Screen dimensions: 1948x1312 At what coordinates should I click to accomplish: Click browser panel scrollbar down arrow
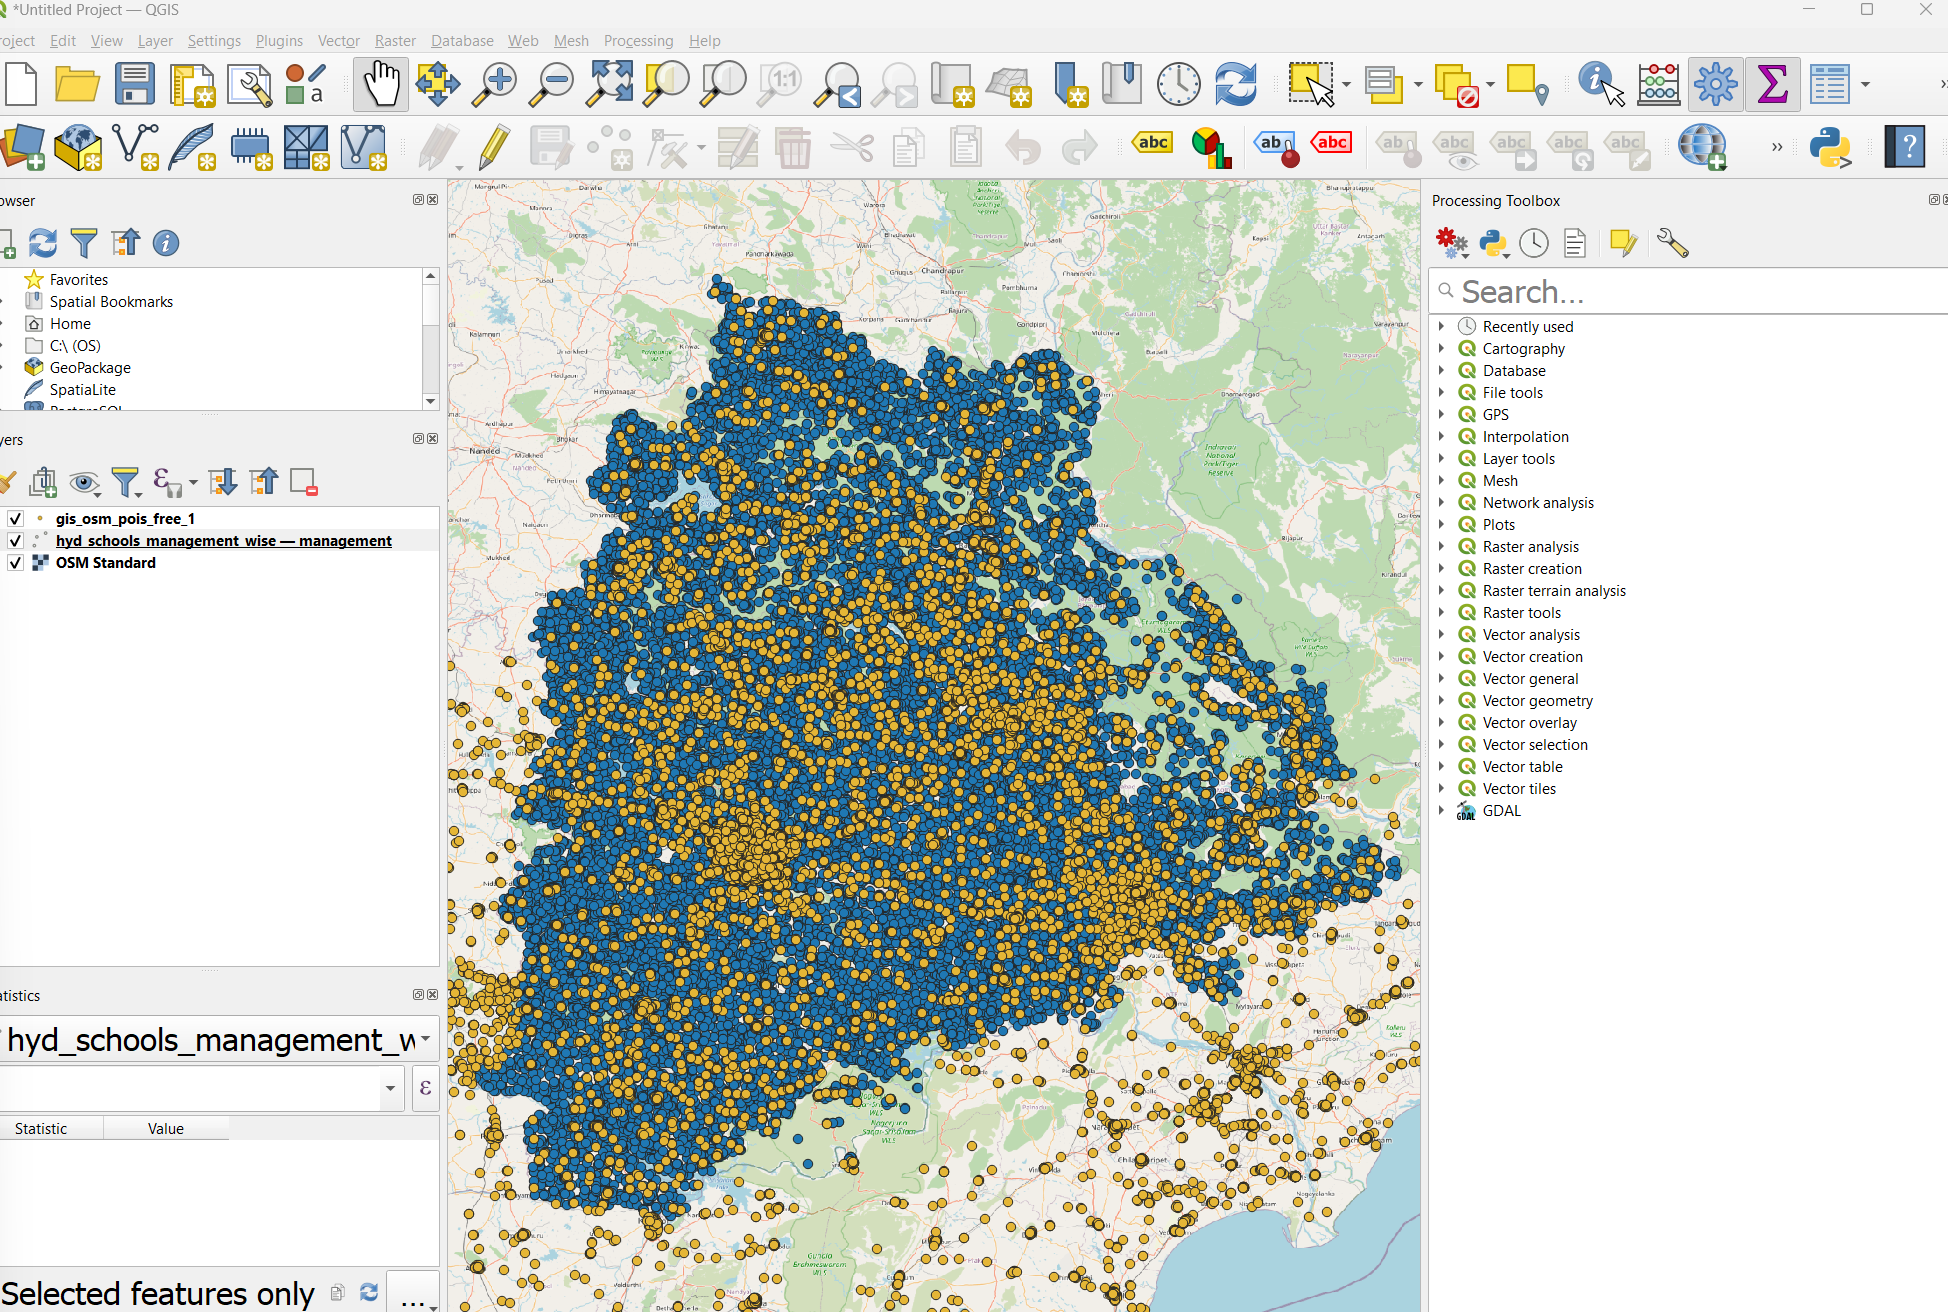(x=431, y=401)
